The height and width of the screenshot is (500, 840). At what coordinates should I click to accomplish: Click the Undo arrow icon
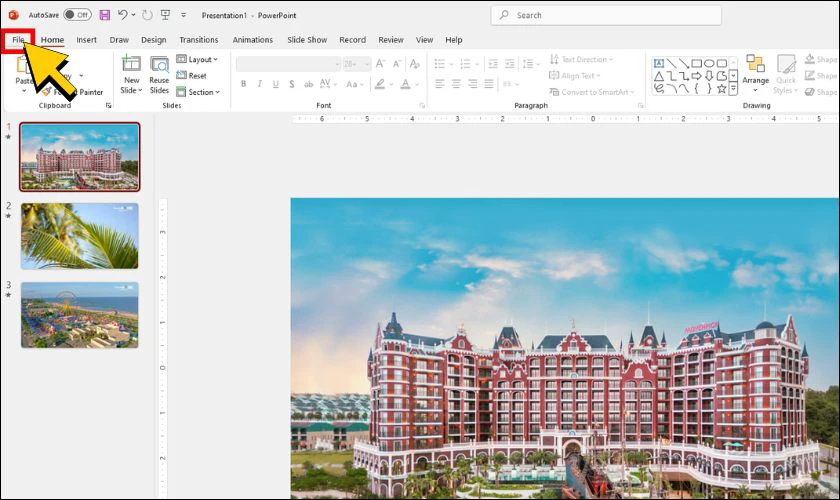tap(123, 15)
